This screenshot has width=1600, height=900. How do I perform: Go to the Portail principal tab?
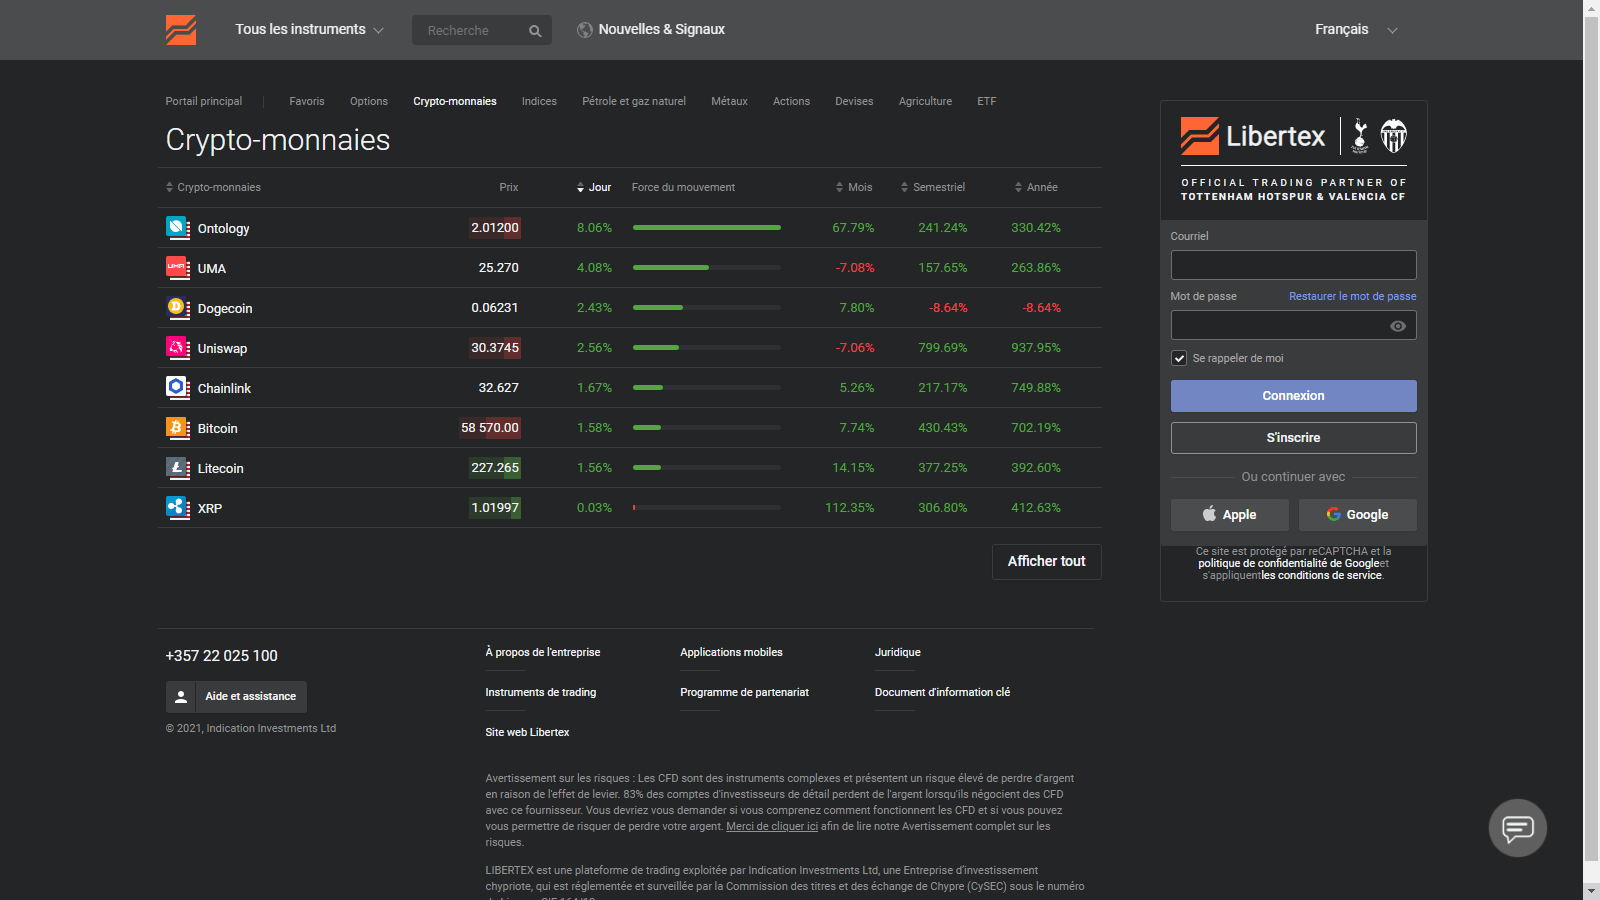click(204, 101)
